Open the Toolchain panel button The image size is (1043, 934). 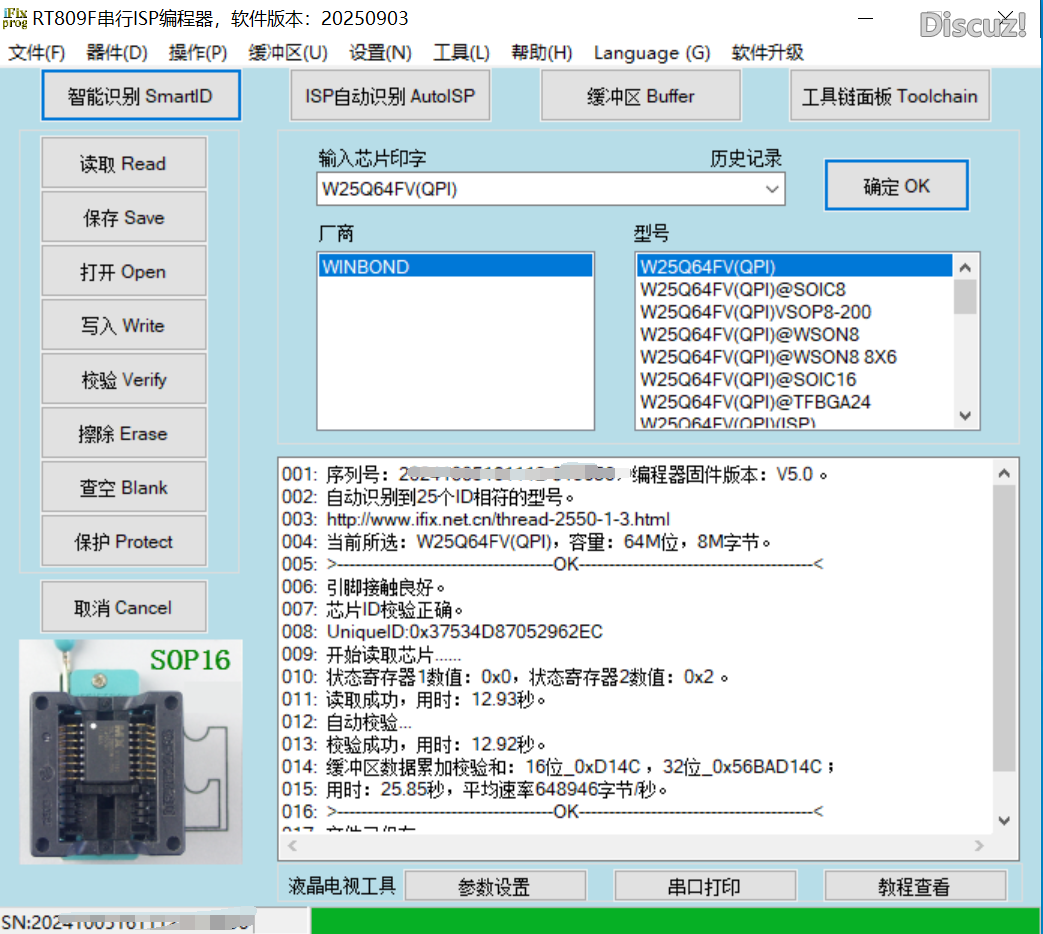click(x=889, y=96)
